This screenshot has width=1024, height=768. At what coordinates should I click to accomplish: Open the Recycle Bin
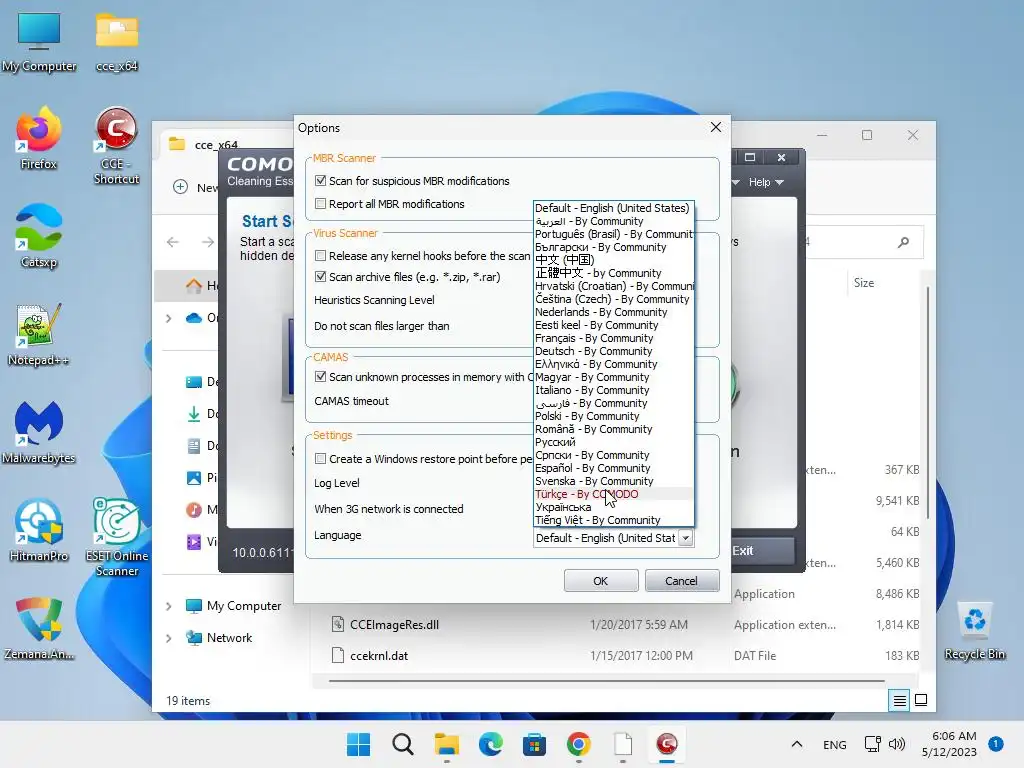(974, 630)
